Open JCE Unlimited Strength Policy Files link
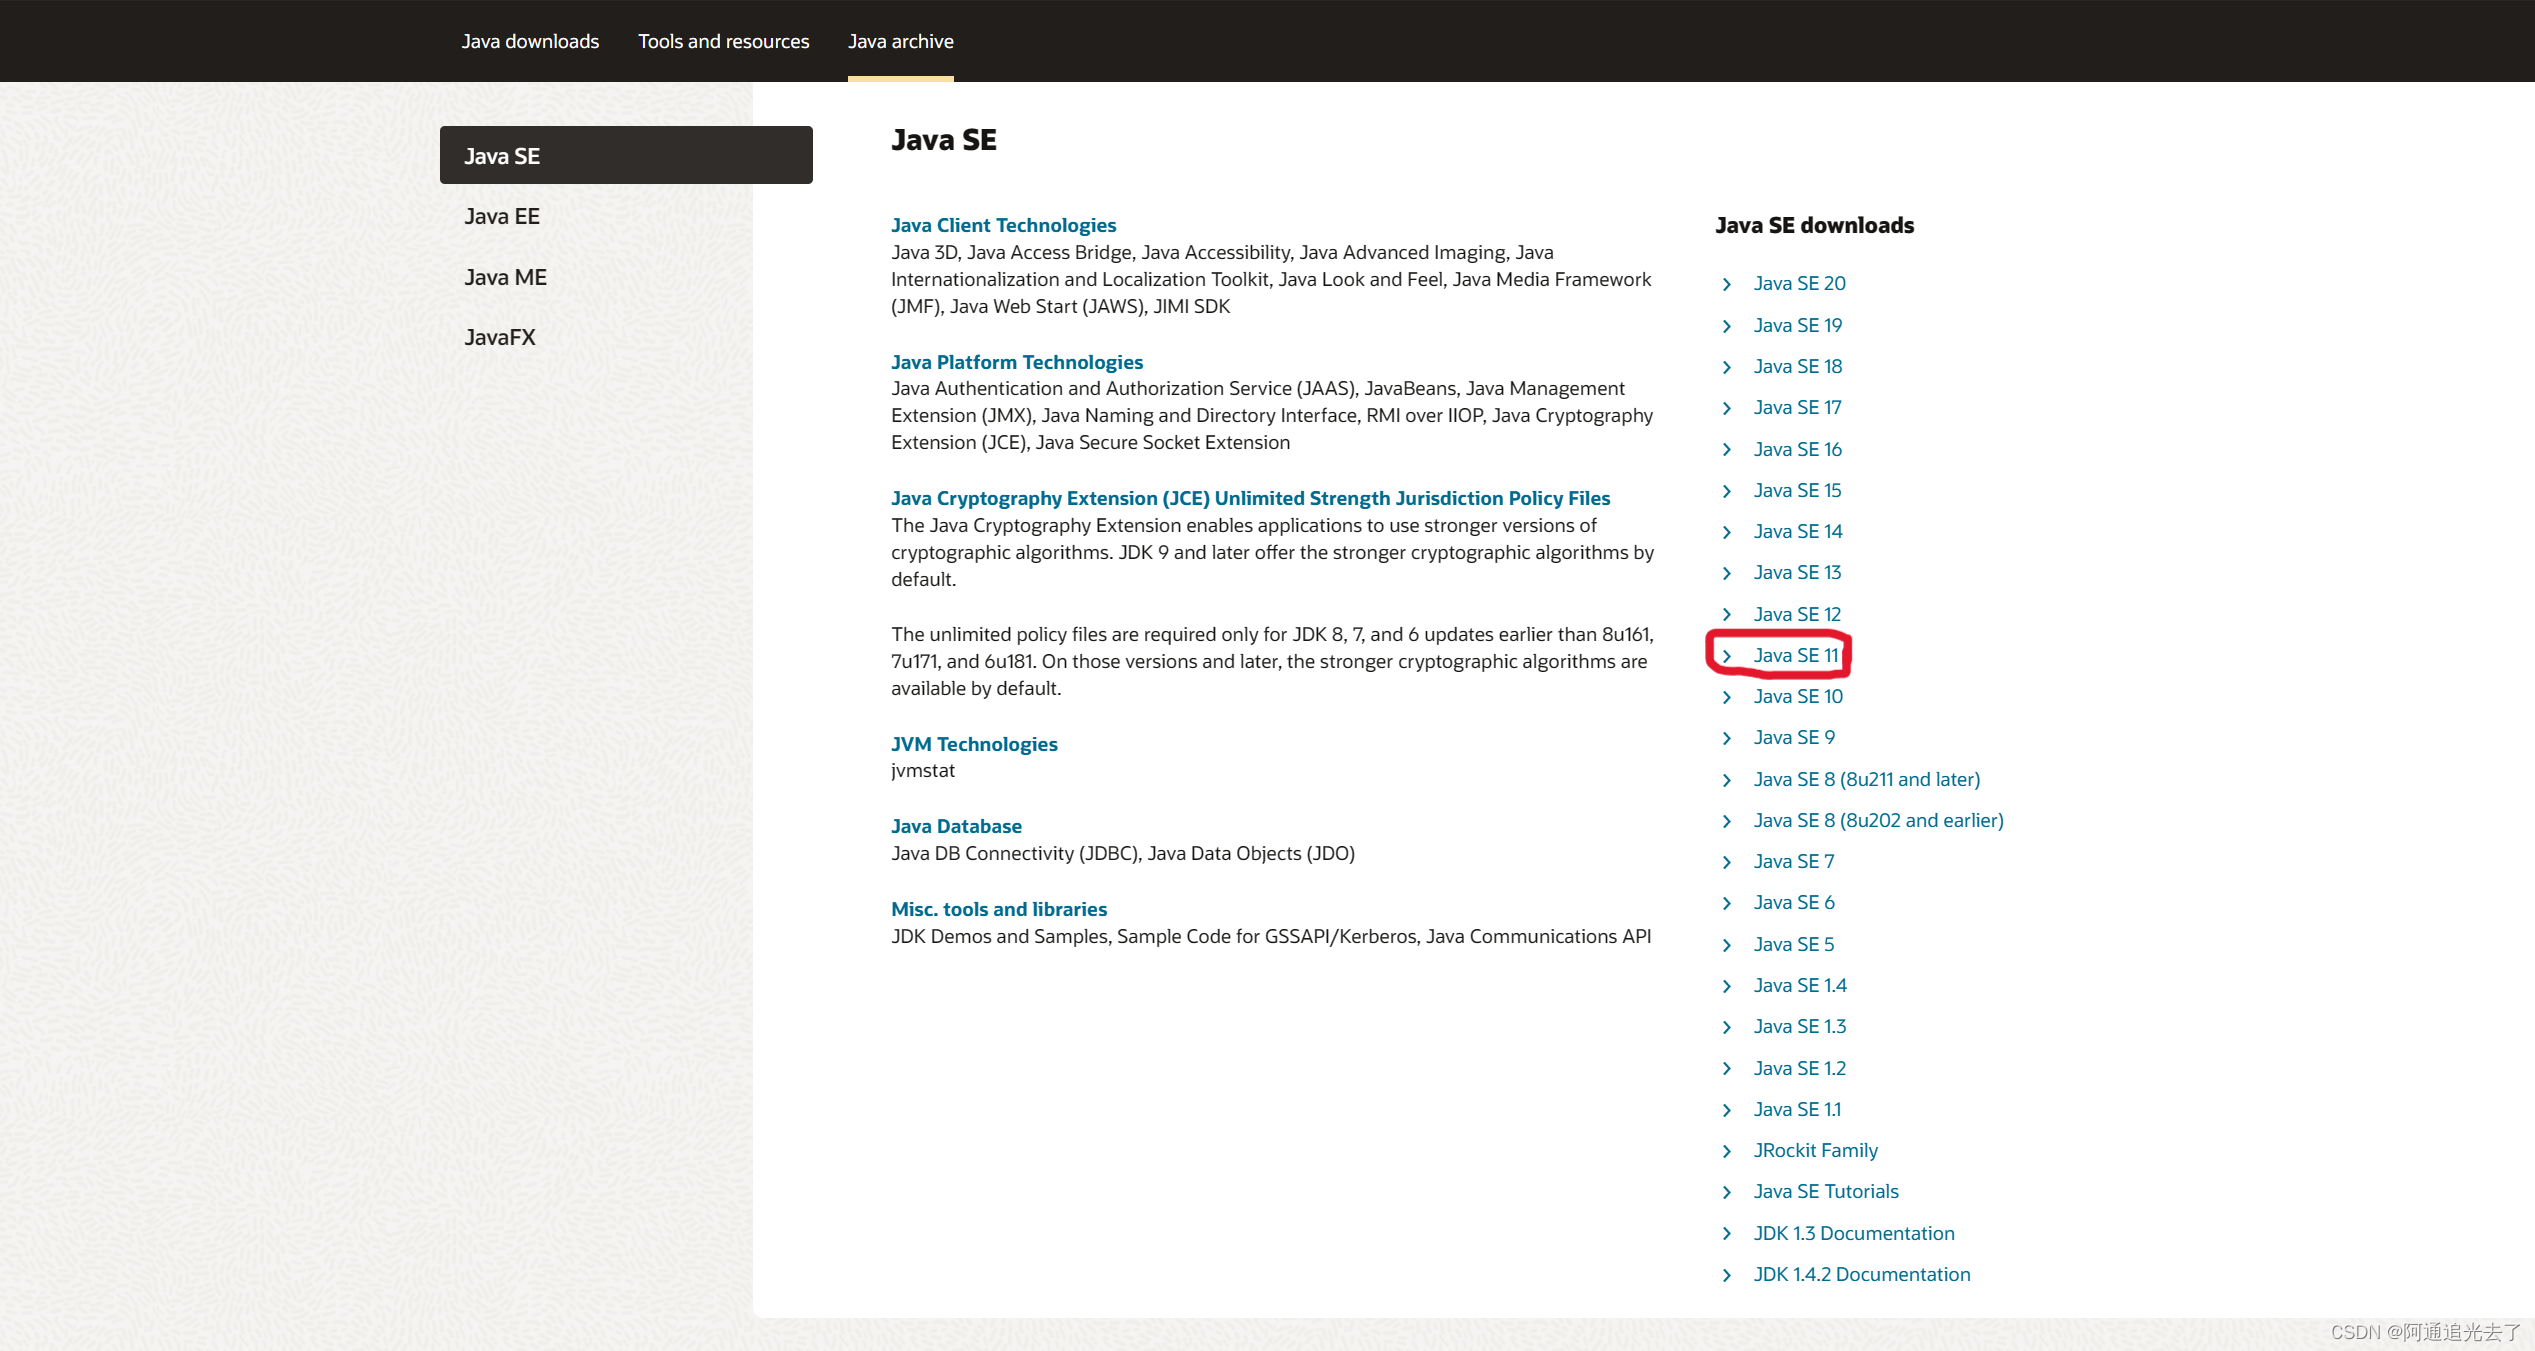The width and height of the screenshot is (2535, 1351). [1250, 498]
